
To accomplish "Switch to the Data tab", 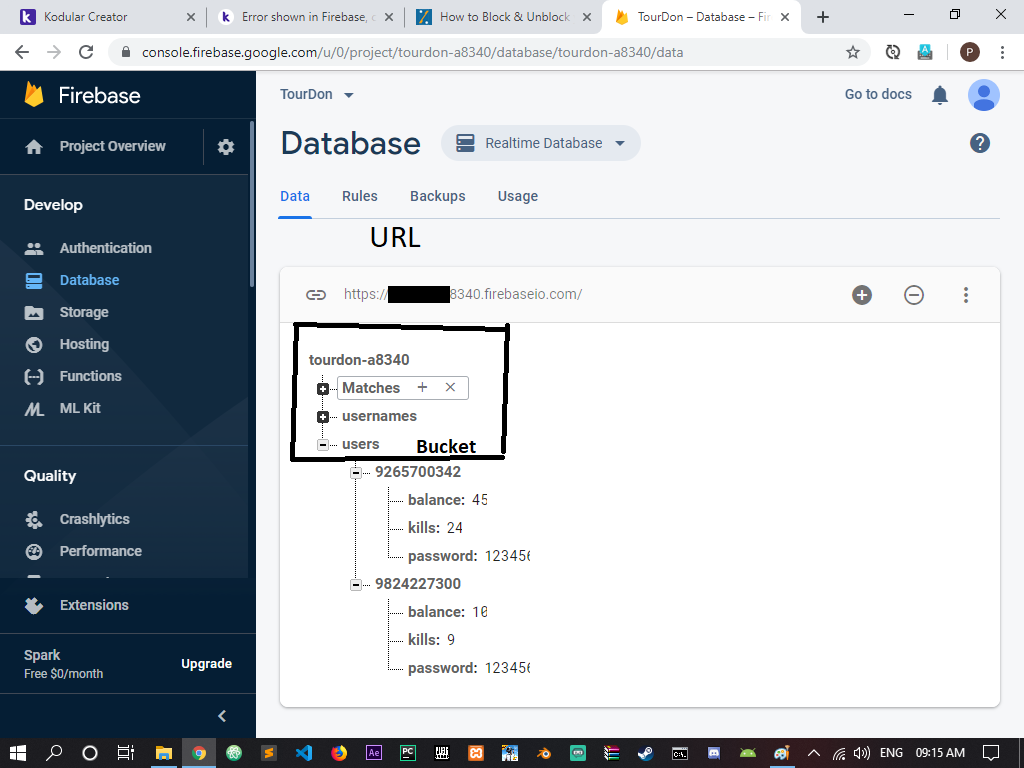I will point(295,197).
